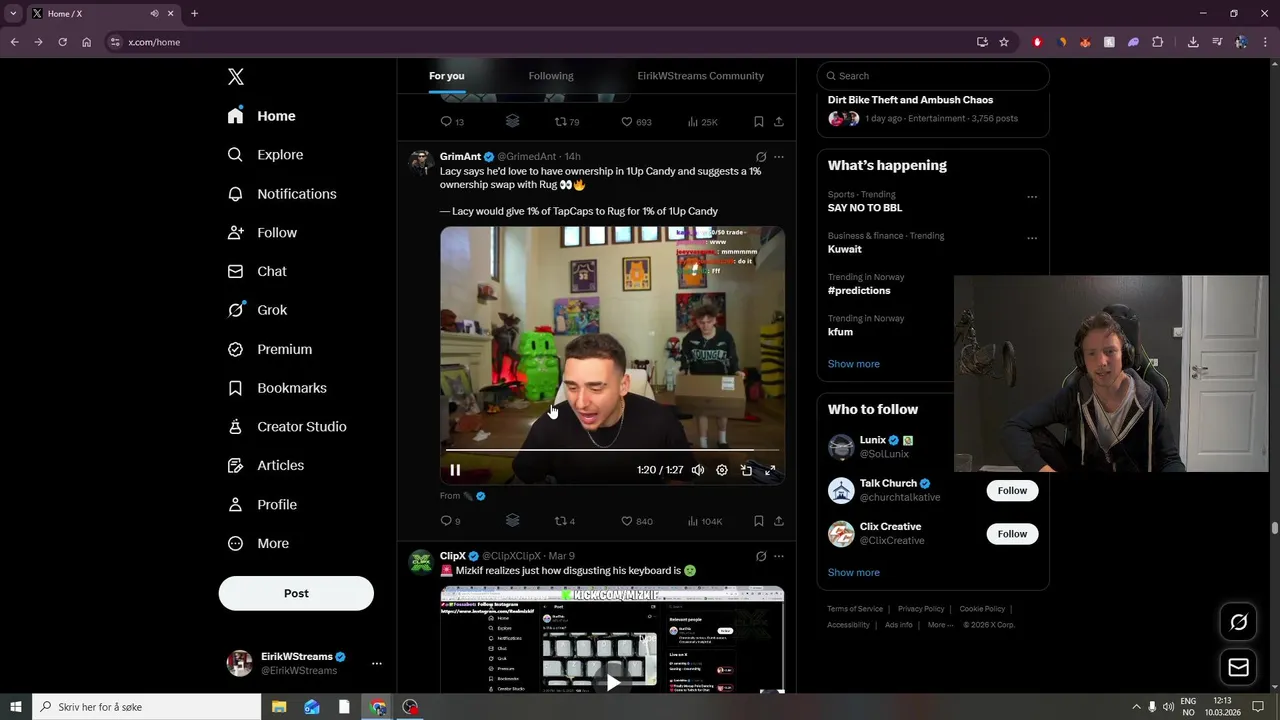1280x720 pixels.
Task: Open Profile in the sidebar
Action: coord(263,505)
